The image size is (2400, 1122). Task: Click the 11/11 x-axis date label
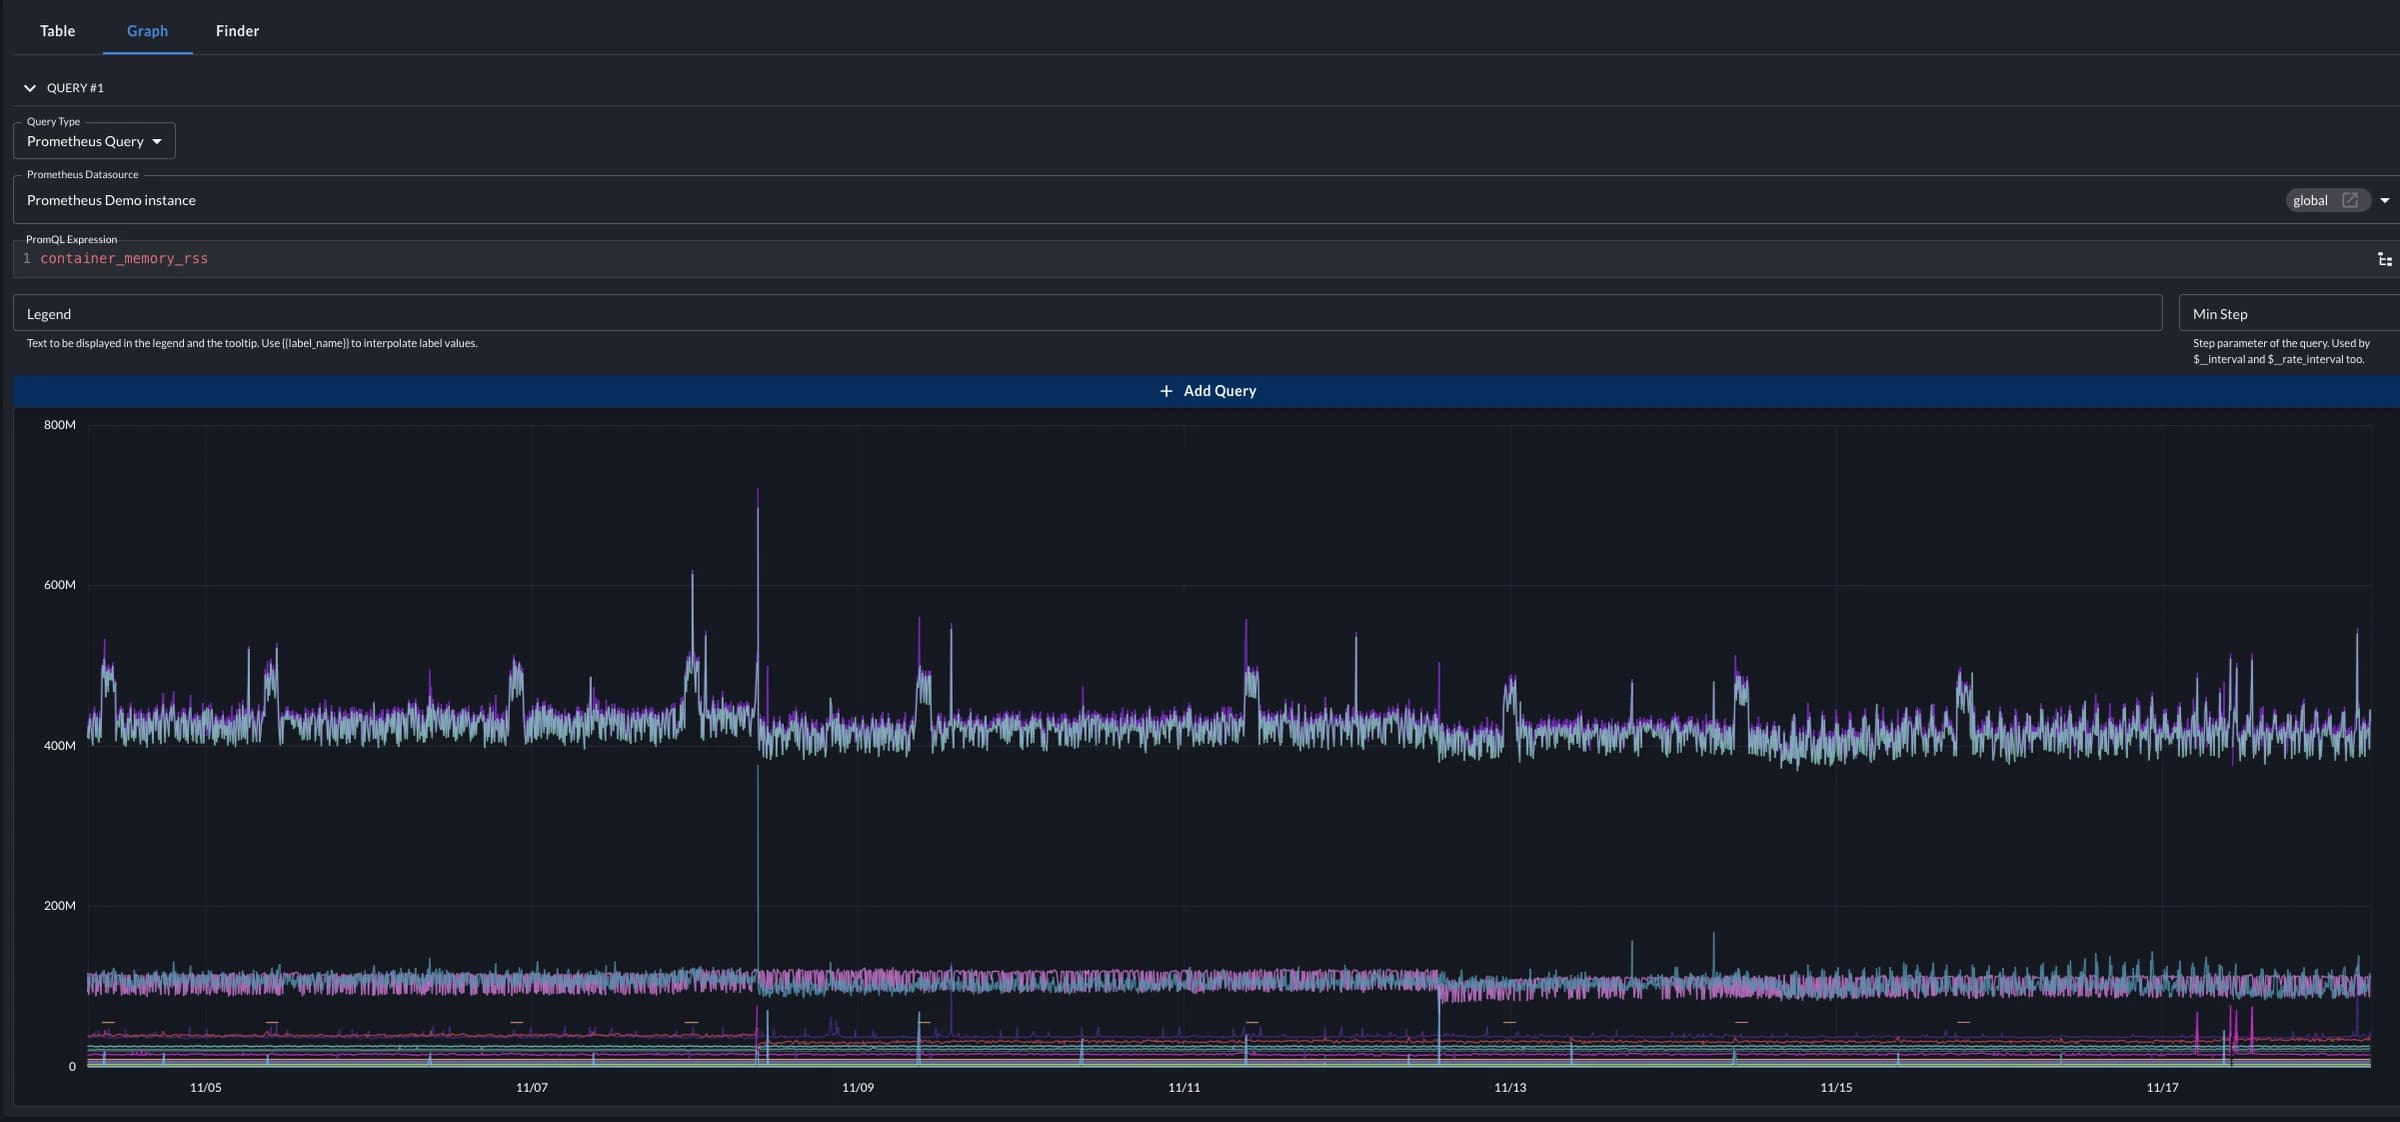1184,1087
